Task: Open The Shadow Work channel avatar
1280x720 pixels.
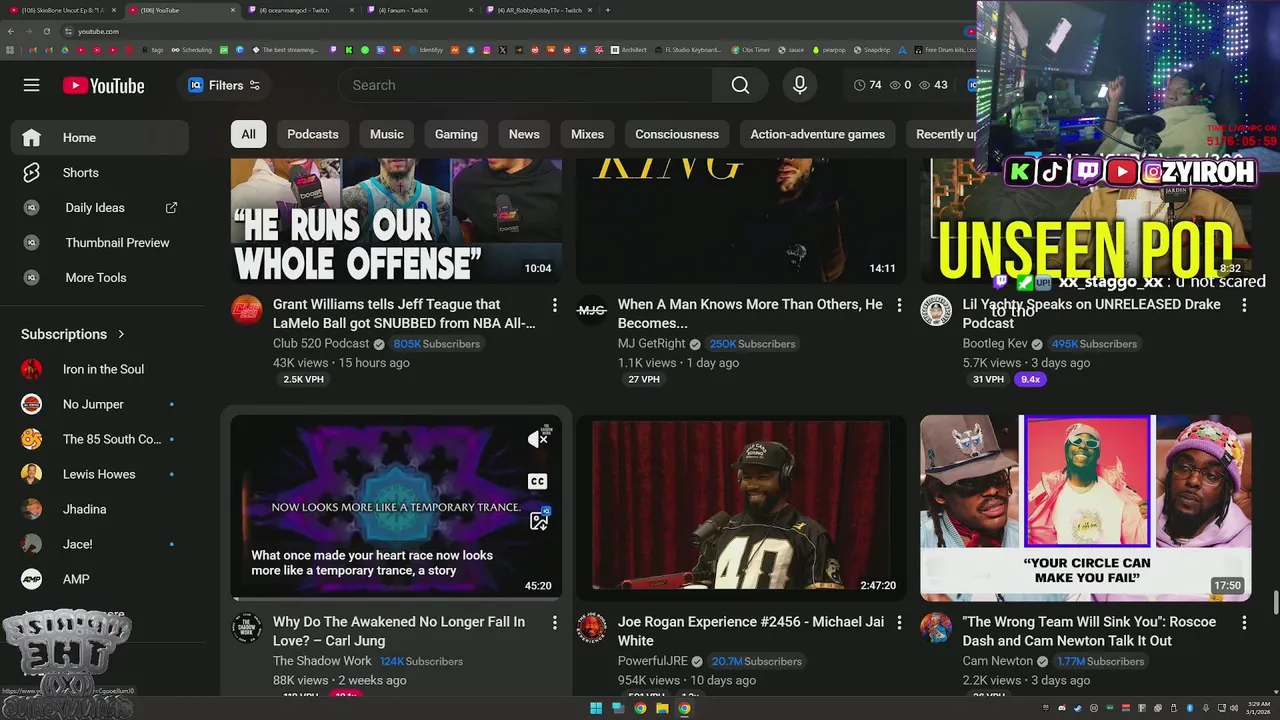Action: click(247, 628)
